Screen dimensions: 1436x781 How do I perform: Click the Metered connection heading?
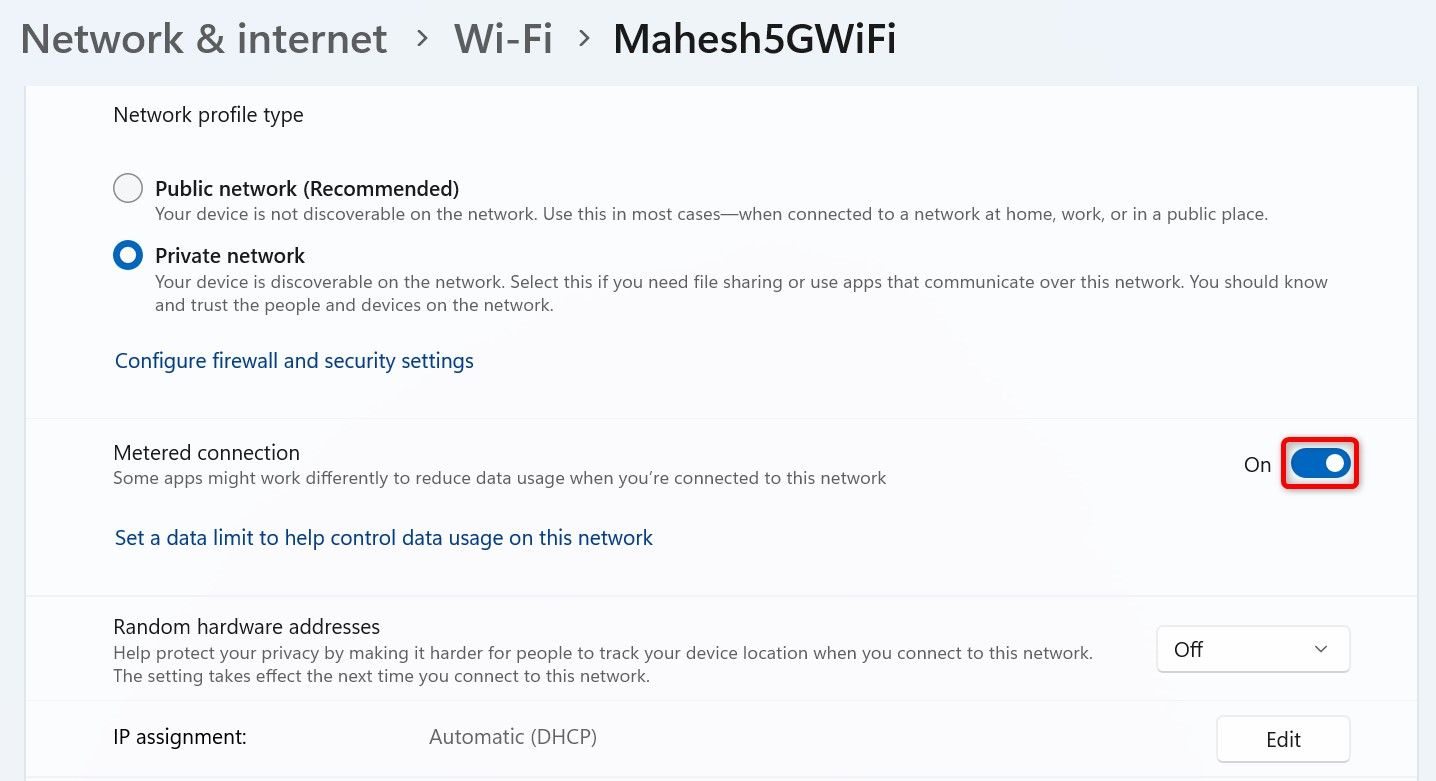pyautogui.click(x=207, y=453)
